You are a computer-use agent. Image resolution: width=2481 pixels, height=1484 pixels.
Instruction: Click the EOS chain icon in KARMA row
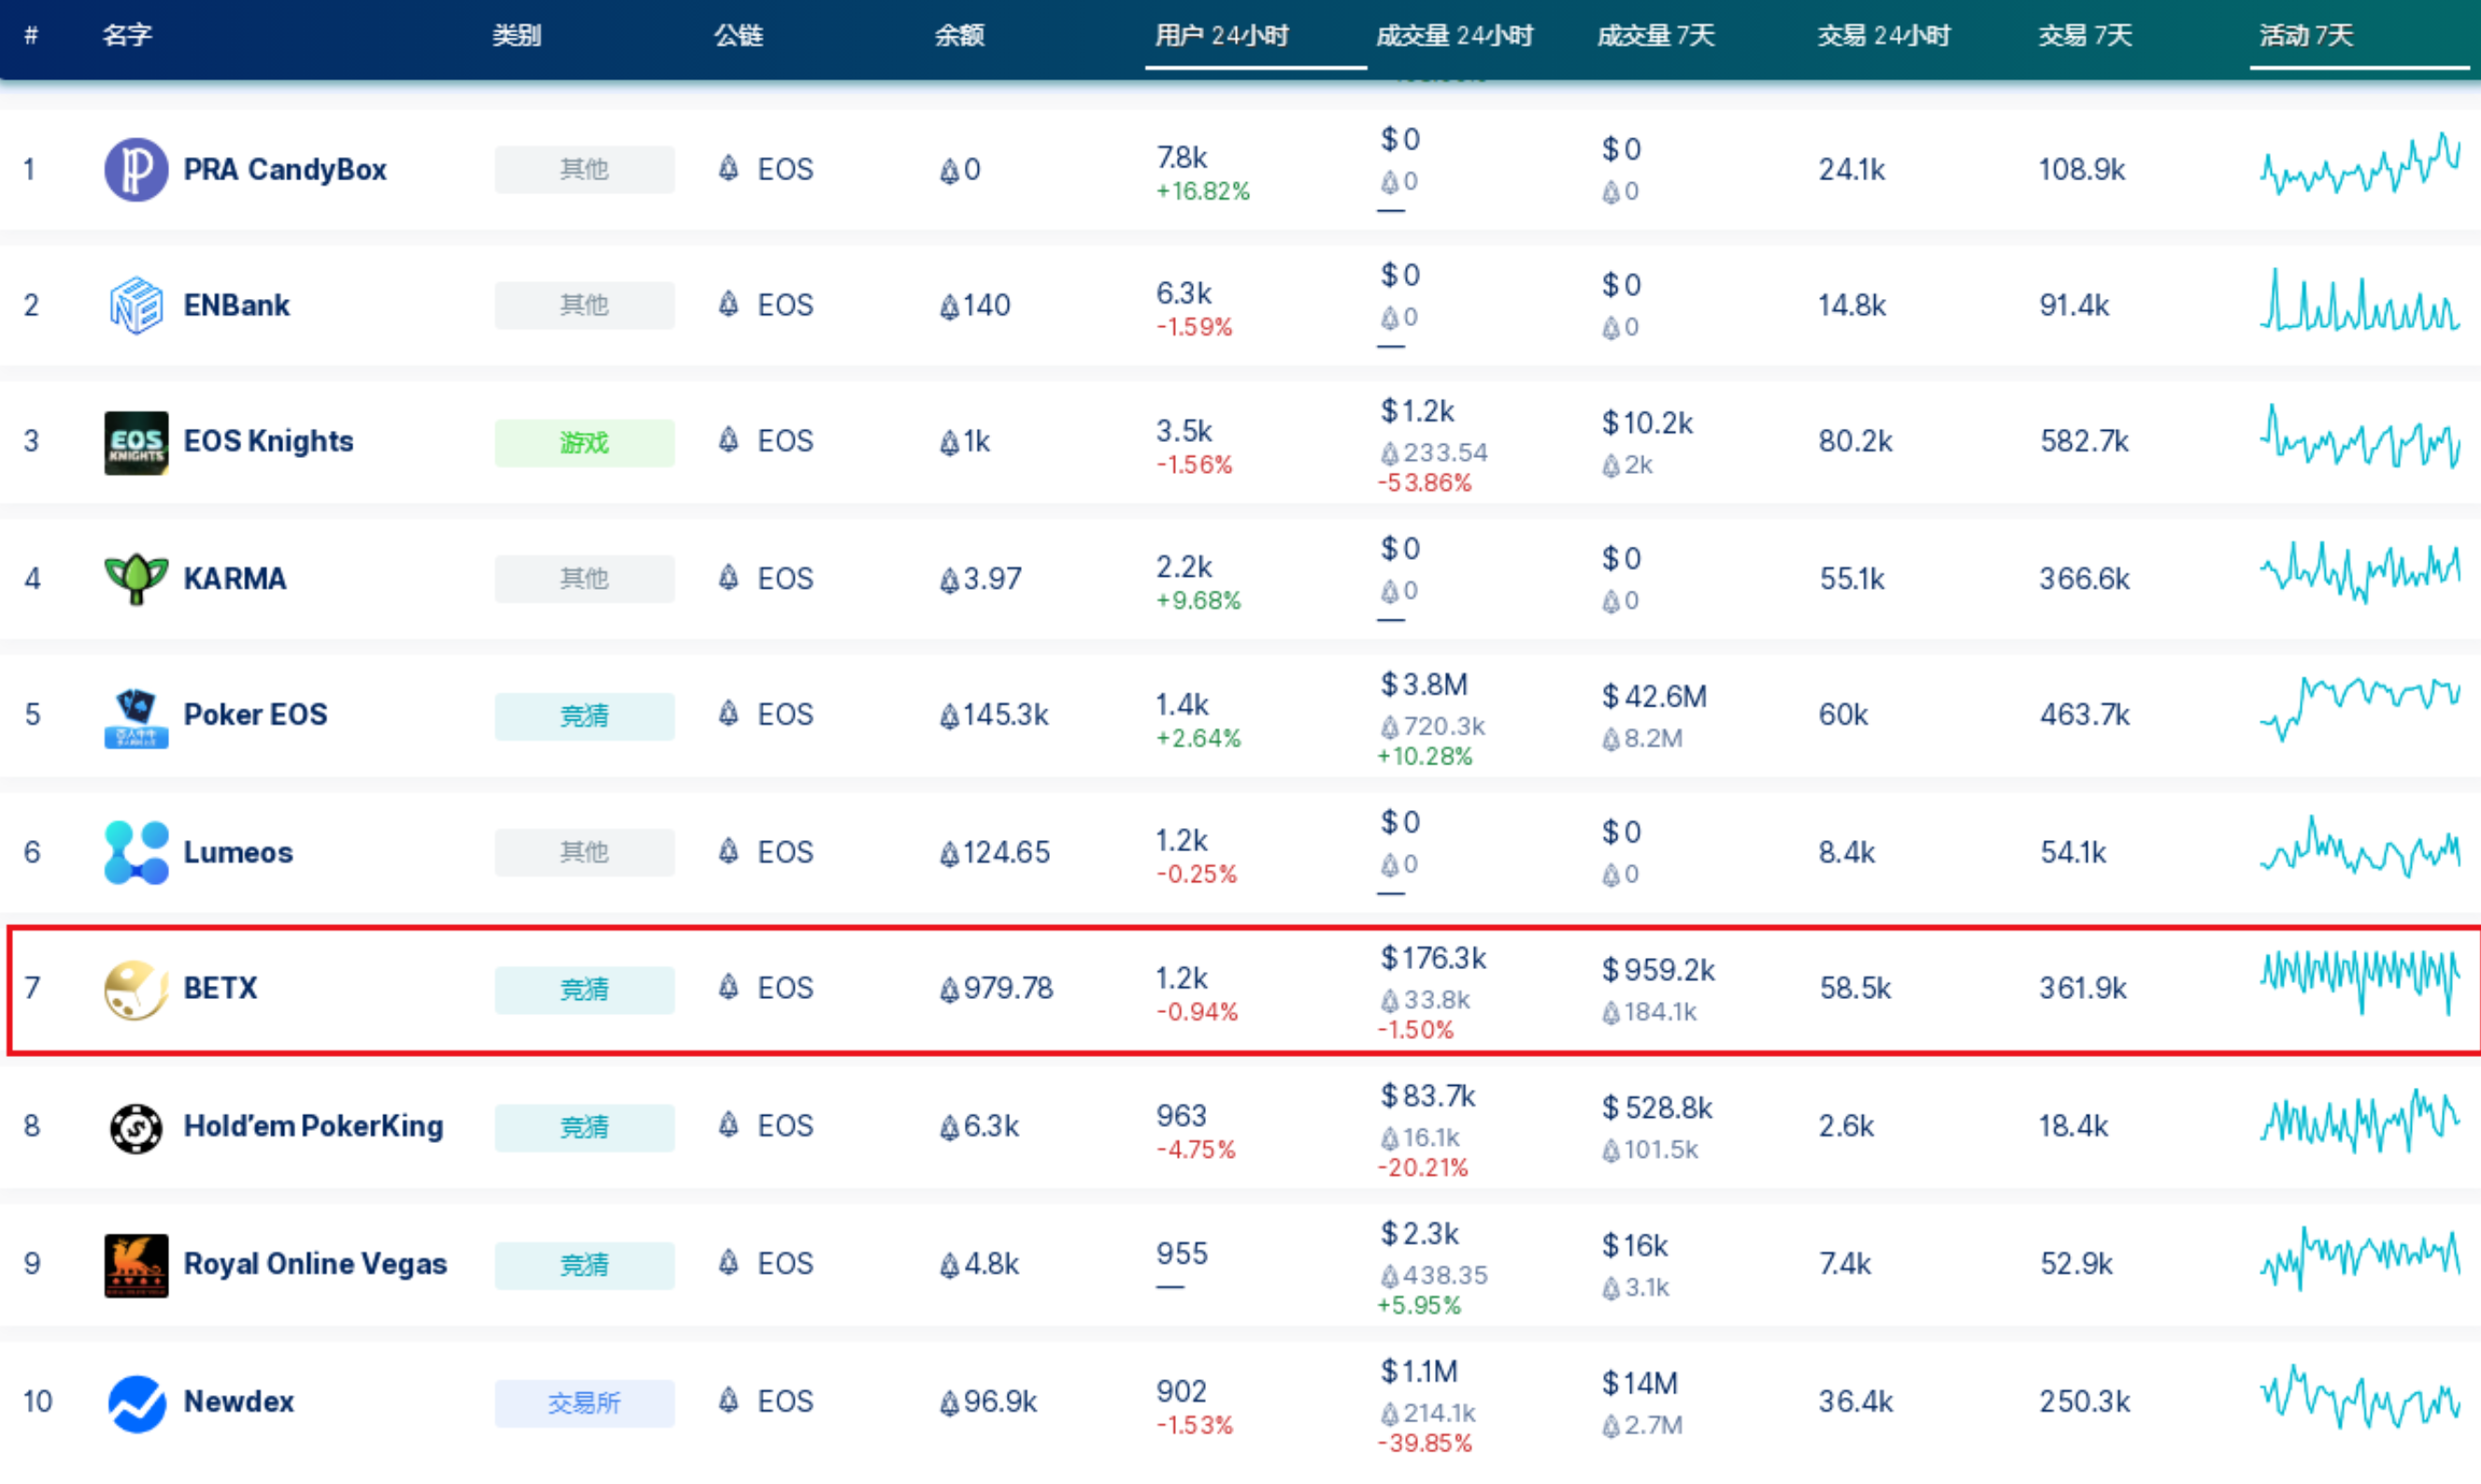(x=729, y=577)
